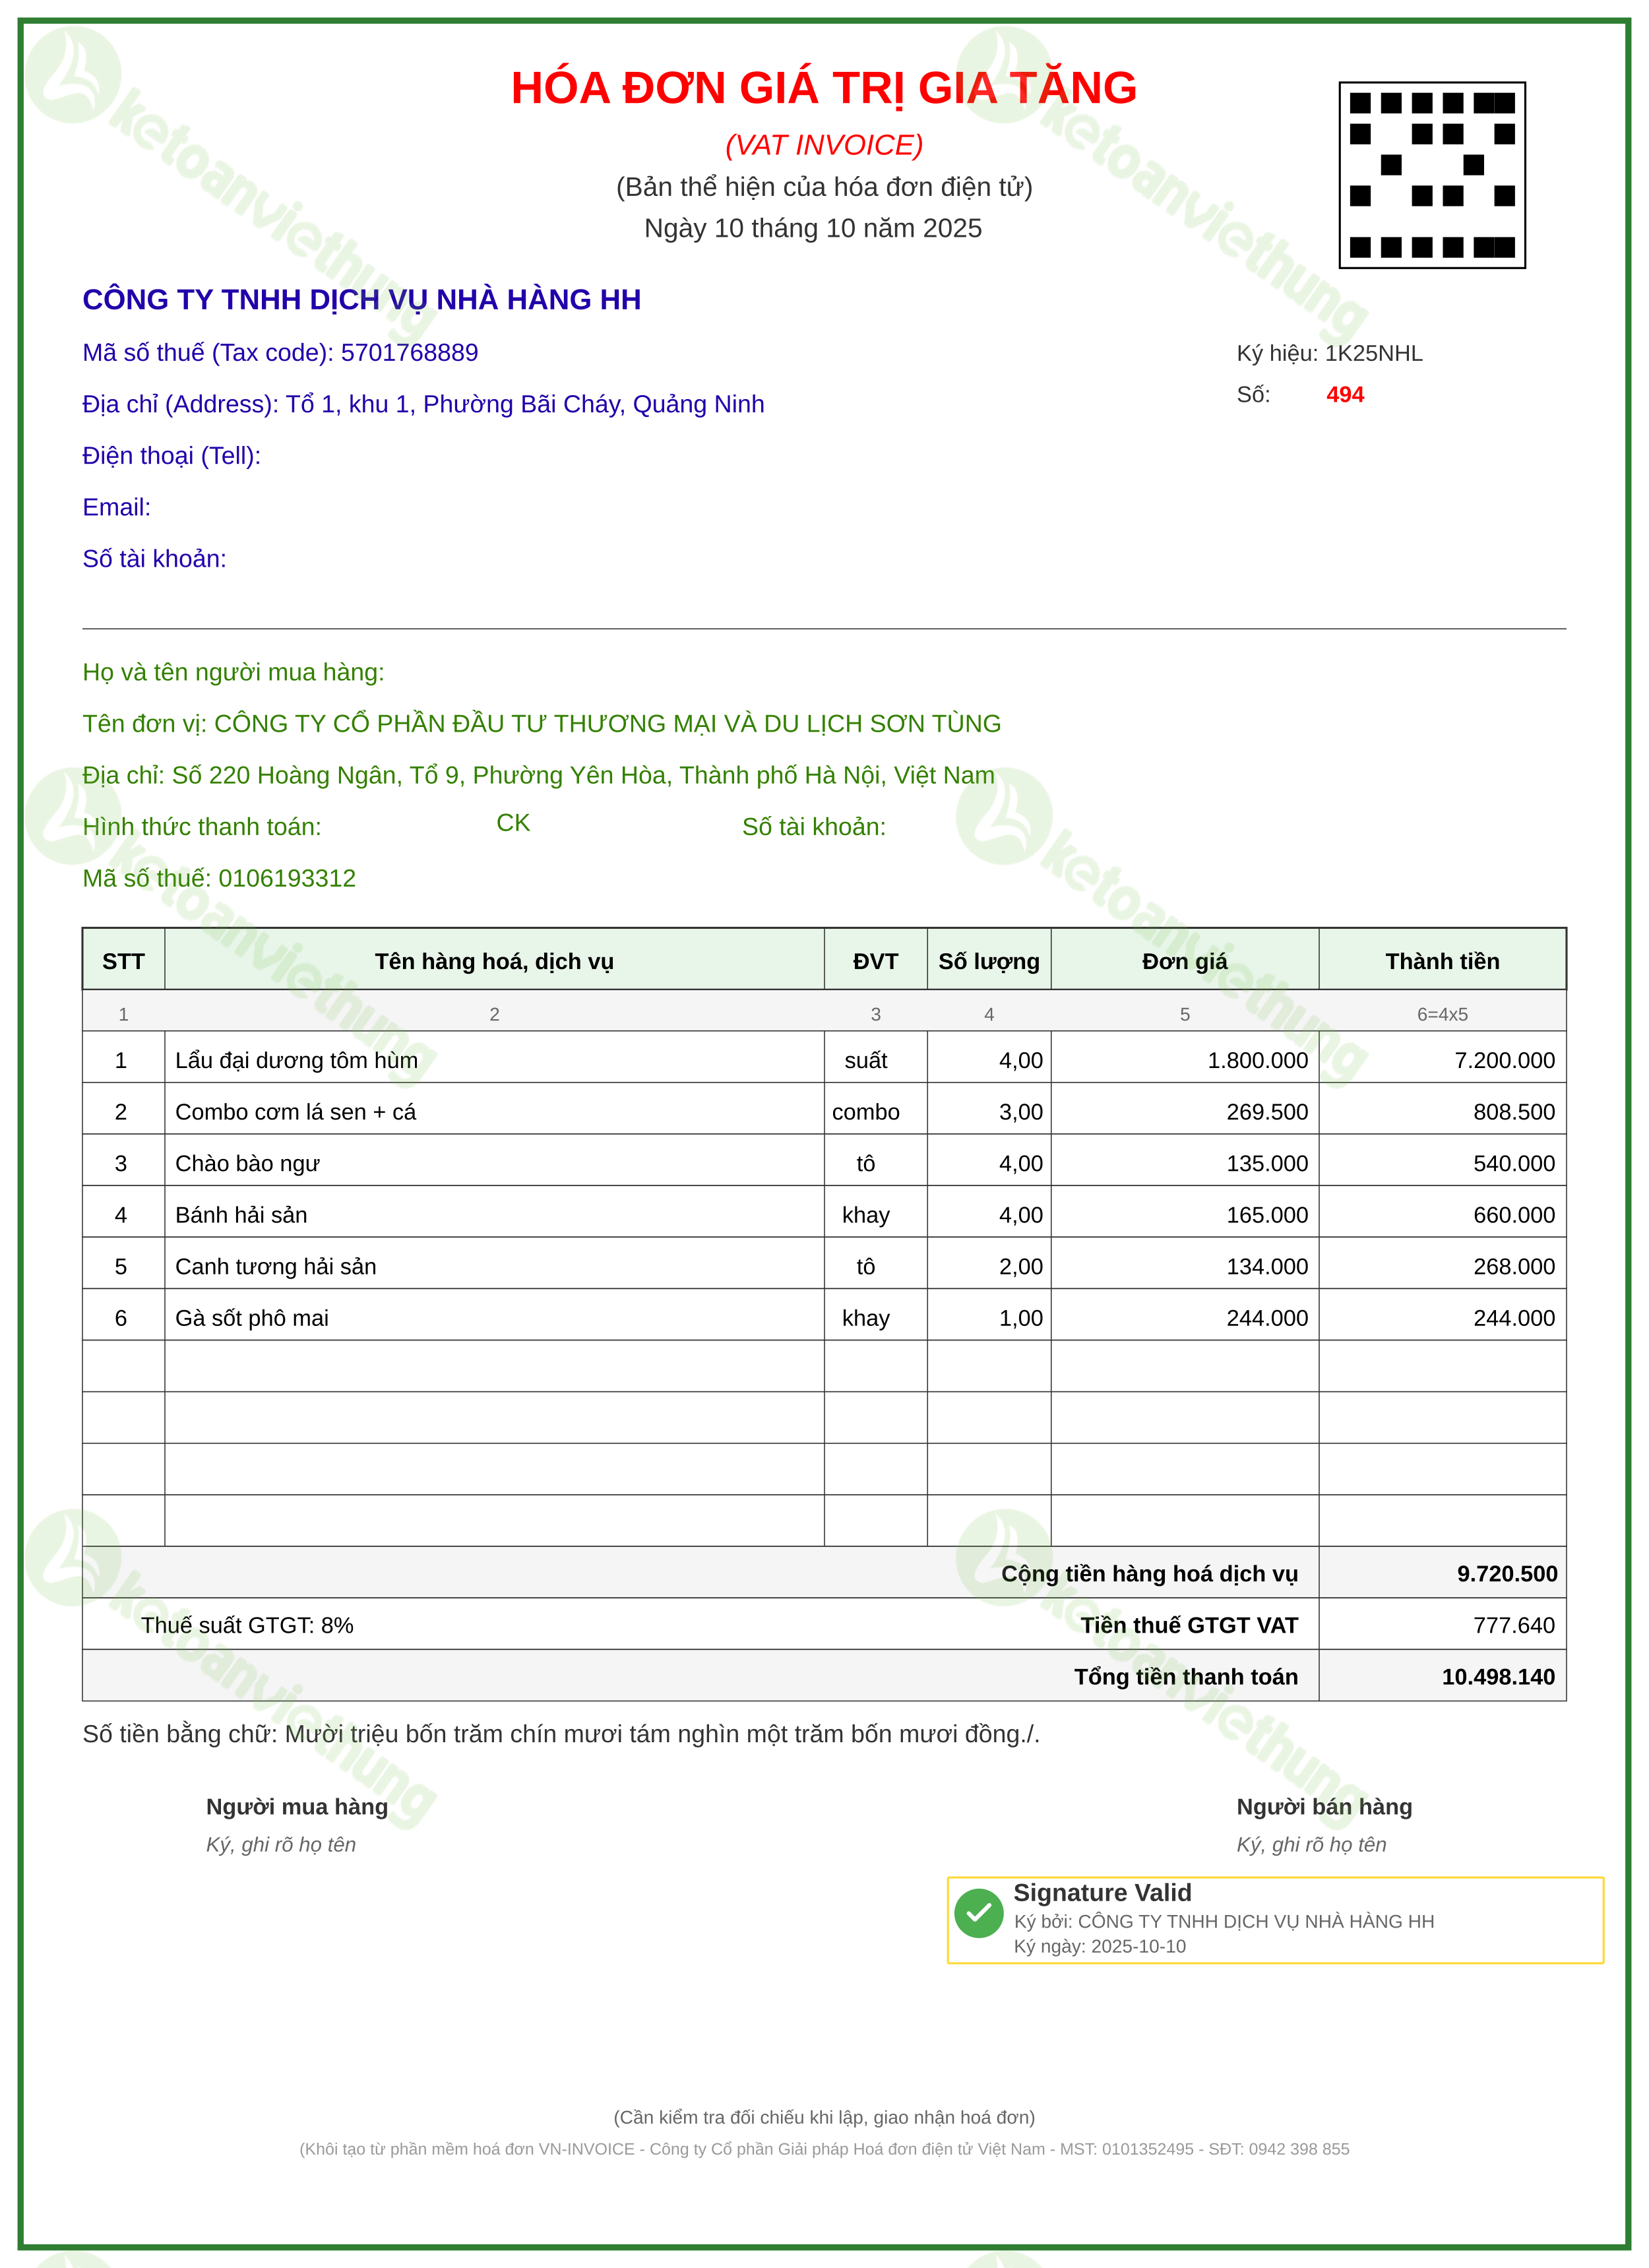Click the Ký hiệu 1K25NHL text
The width and height of the screenshot is (1649, 2268).
1329,353
